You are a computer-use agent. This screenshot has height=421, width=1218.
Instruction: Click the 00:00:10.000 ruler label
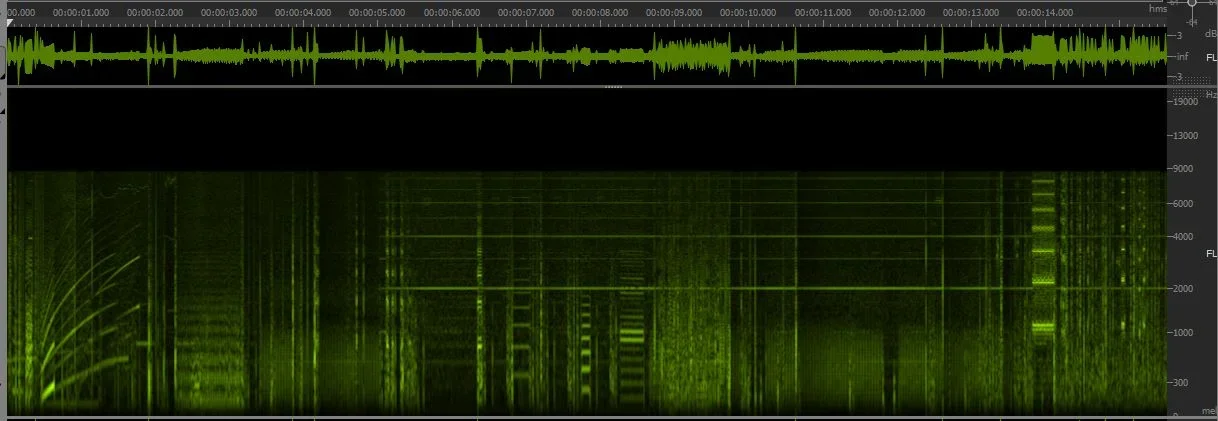pyautogui.click(x=748, y=13)
